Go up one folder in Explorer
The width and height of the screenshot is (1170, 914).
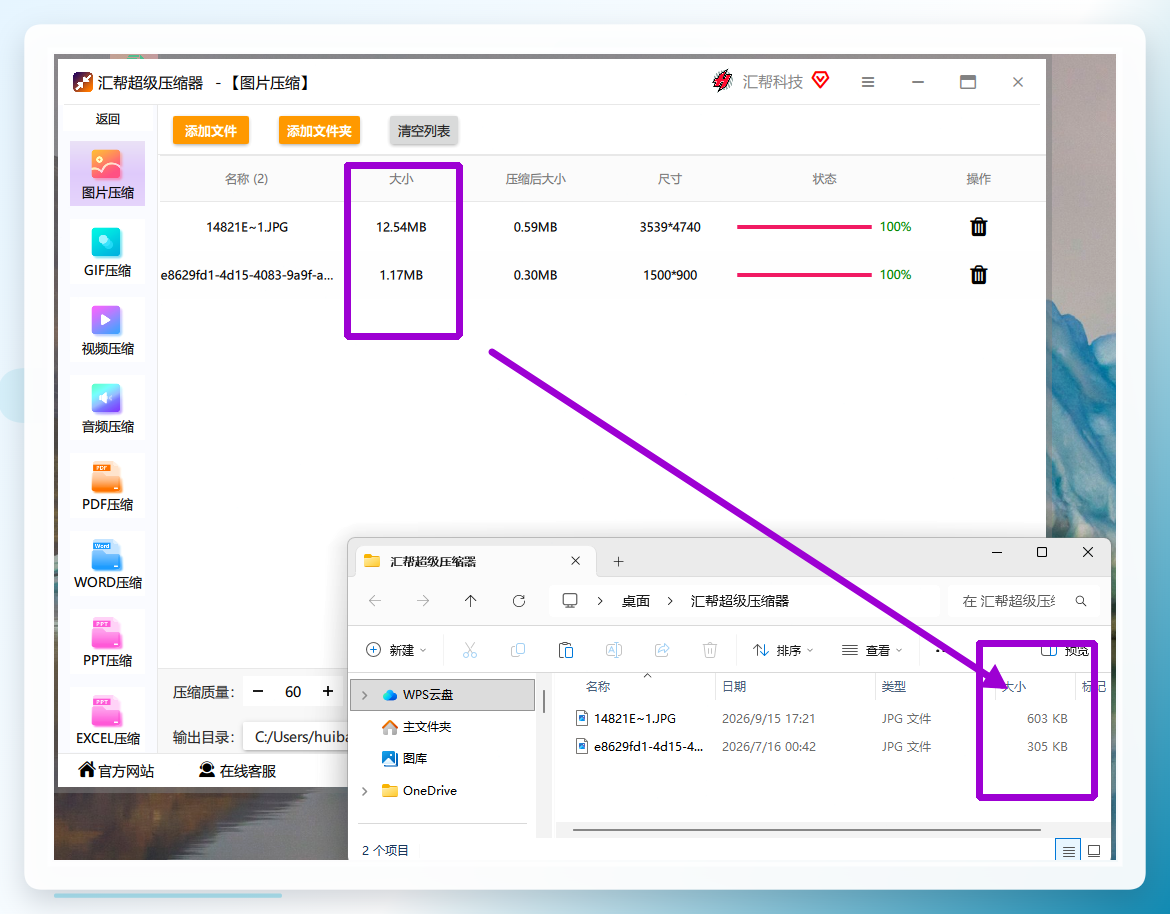(471, 601)
